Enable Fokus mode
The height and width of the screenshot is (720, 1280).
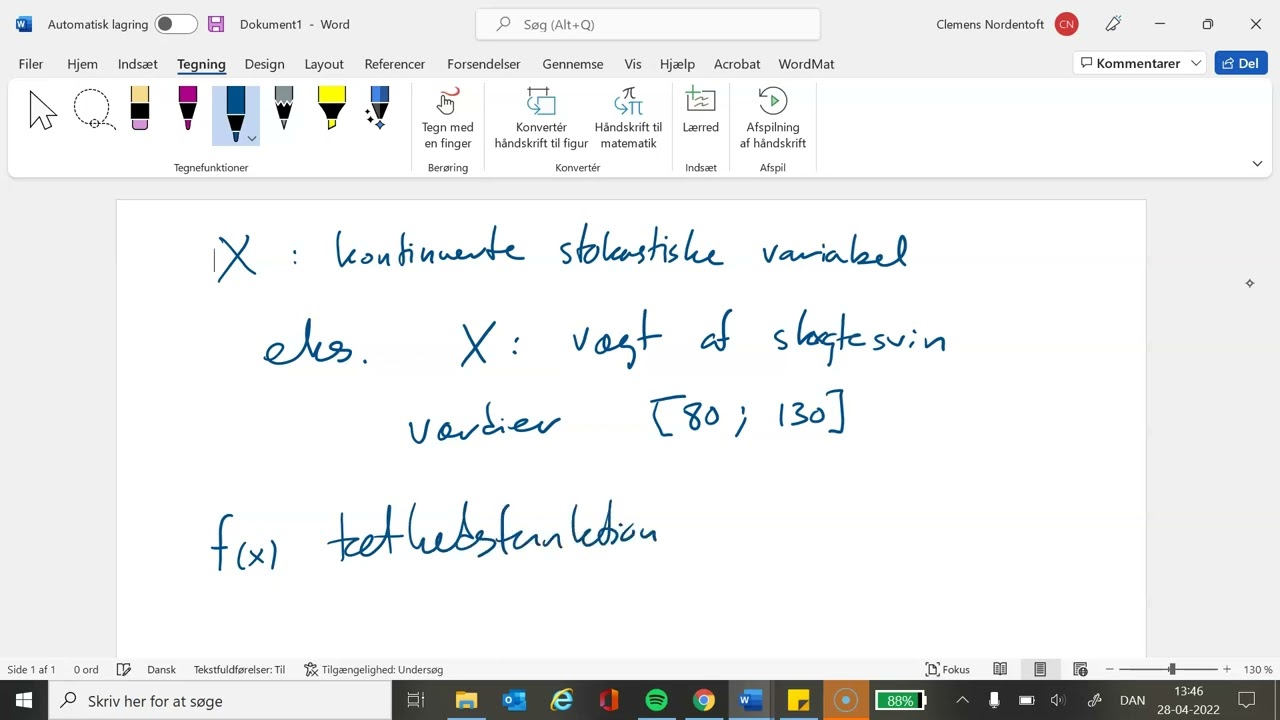pos(948,669)
